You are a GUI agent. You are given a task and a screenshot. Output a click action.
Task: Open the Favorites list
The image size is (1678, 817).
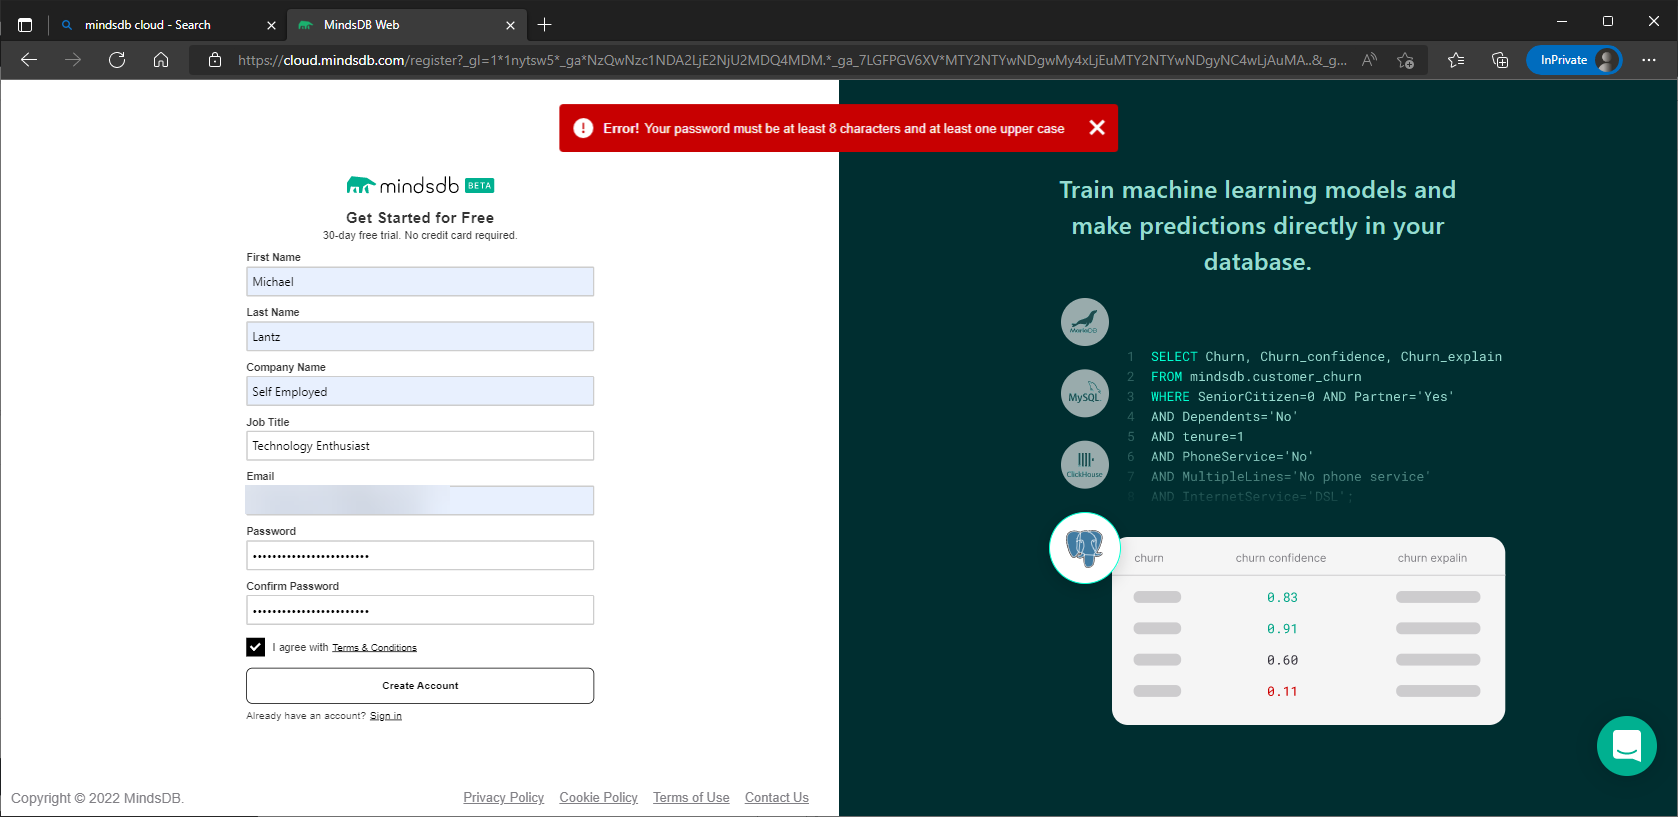pyautogui.click(x=1456, y=60)
